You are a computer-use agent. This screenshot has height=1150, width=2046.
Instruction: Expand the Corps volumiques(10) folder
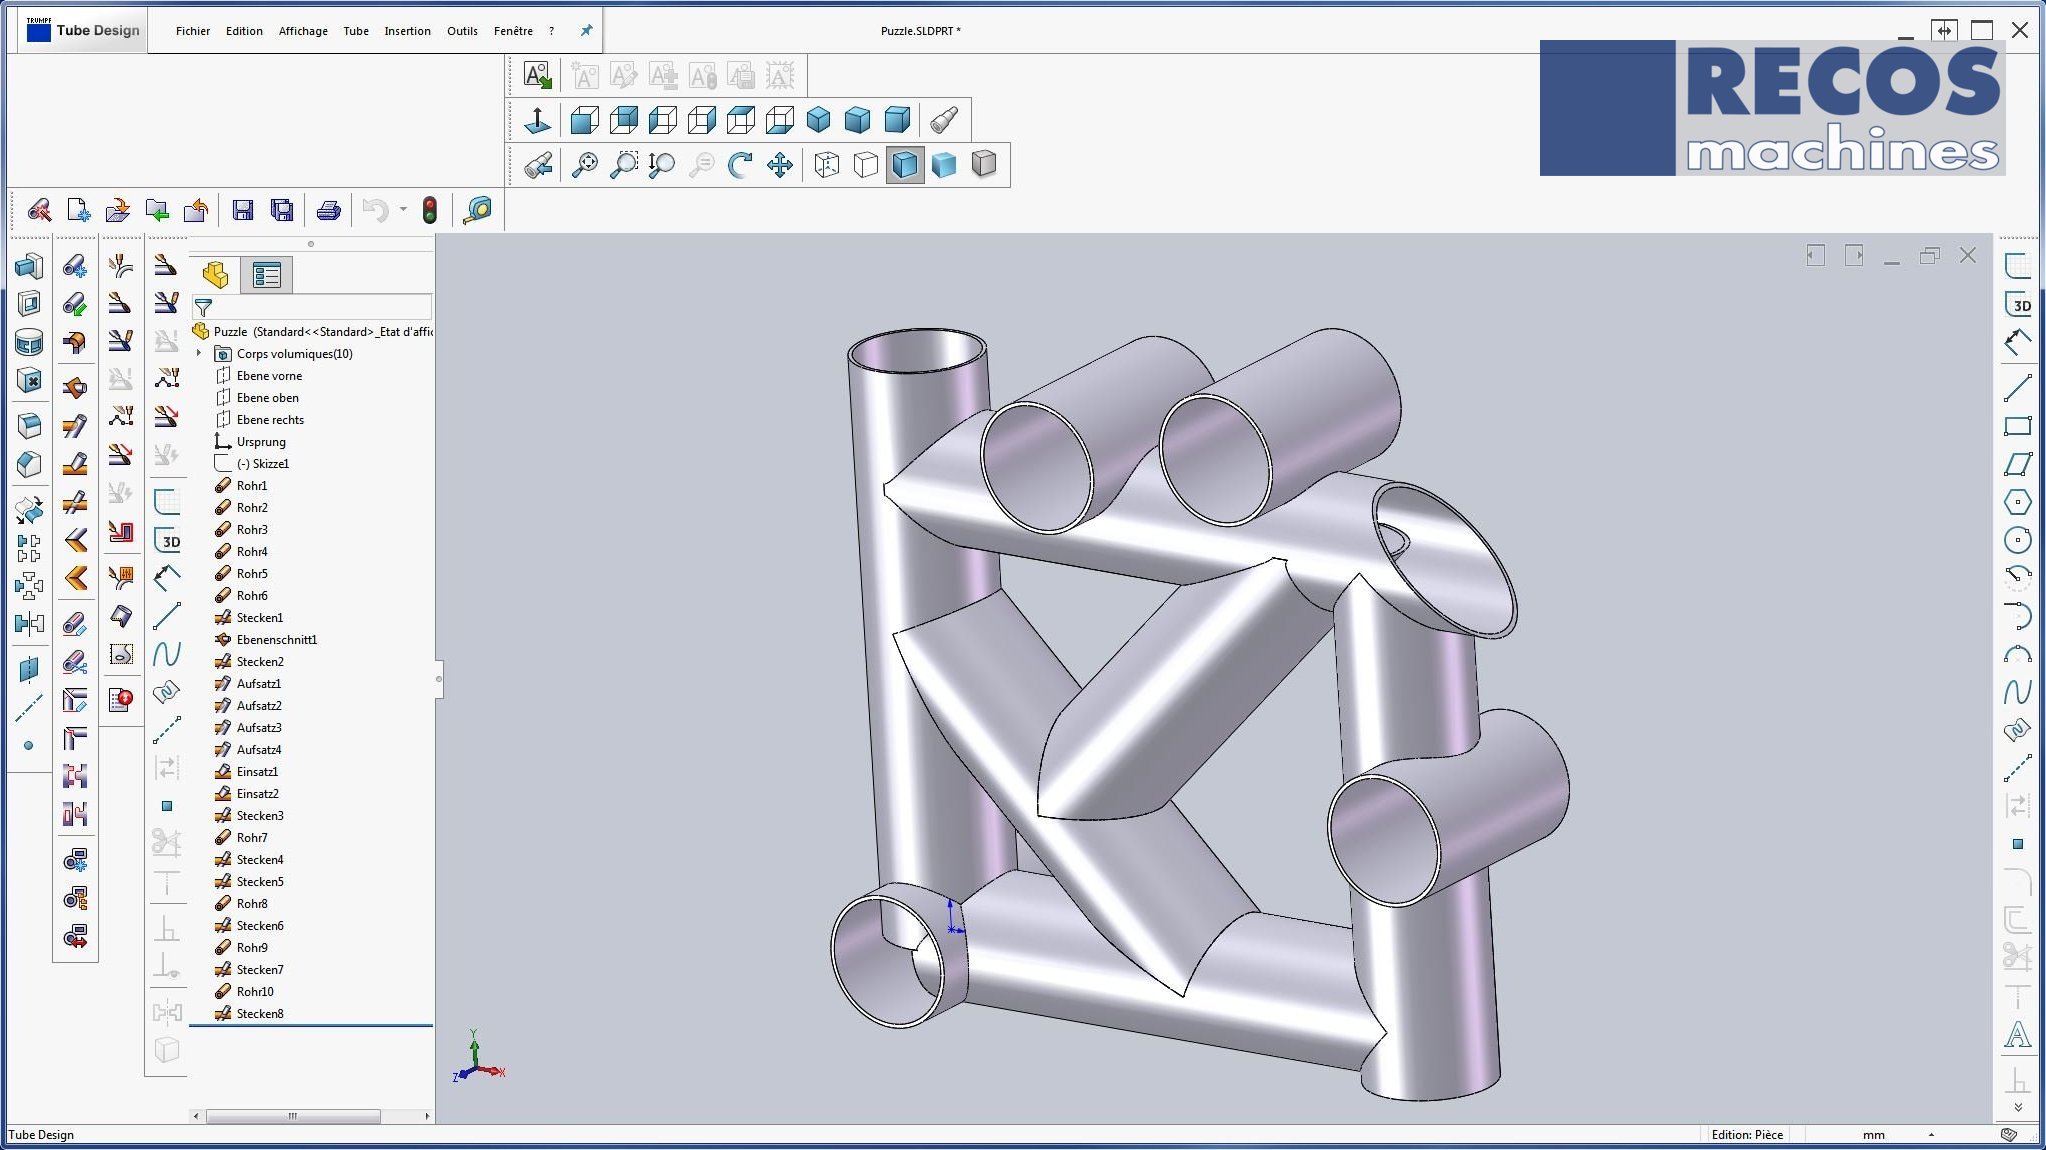coord(199,353)
